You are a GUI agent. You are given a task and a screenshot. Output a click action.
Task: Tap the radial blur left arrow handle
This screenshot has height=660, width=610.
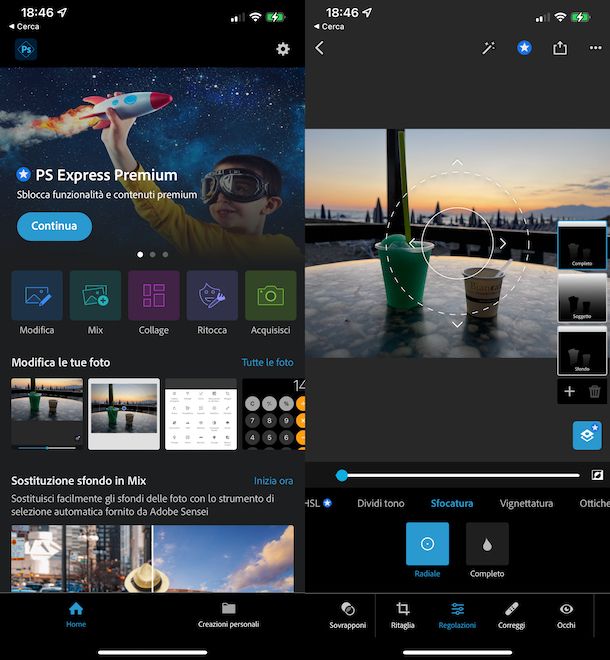(x=413, y=243)
